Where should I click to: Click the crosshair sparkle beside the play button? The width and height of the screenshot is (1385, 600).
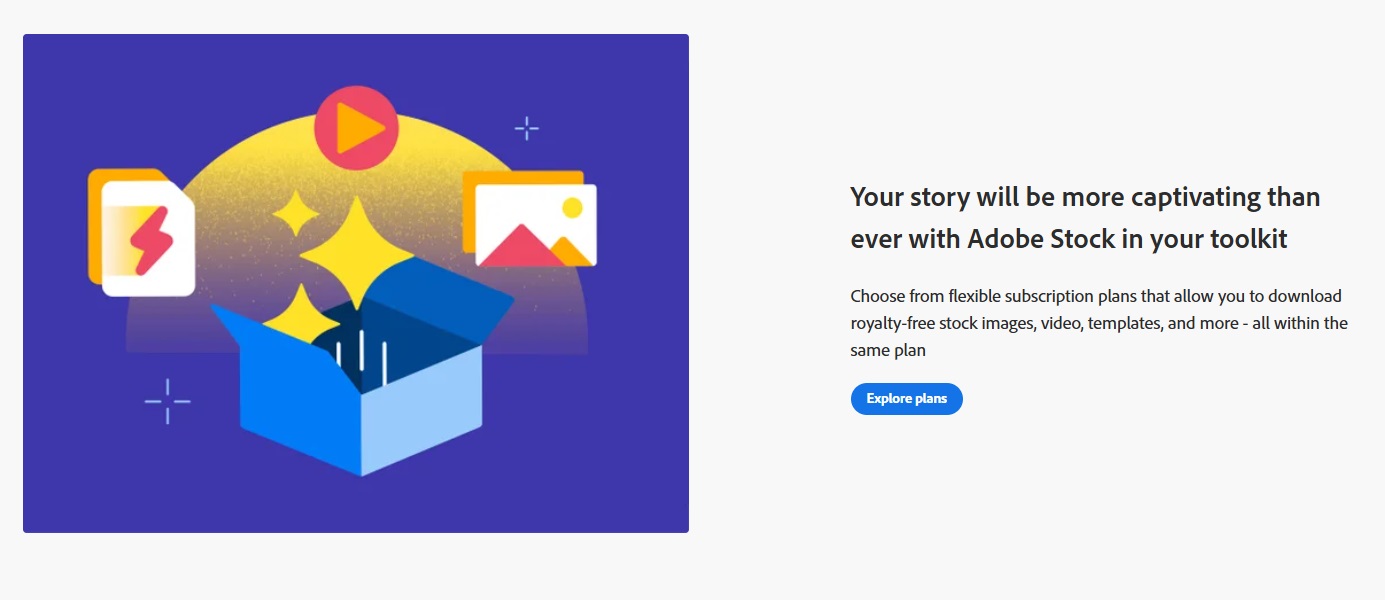pos(526,128)
